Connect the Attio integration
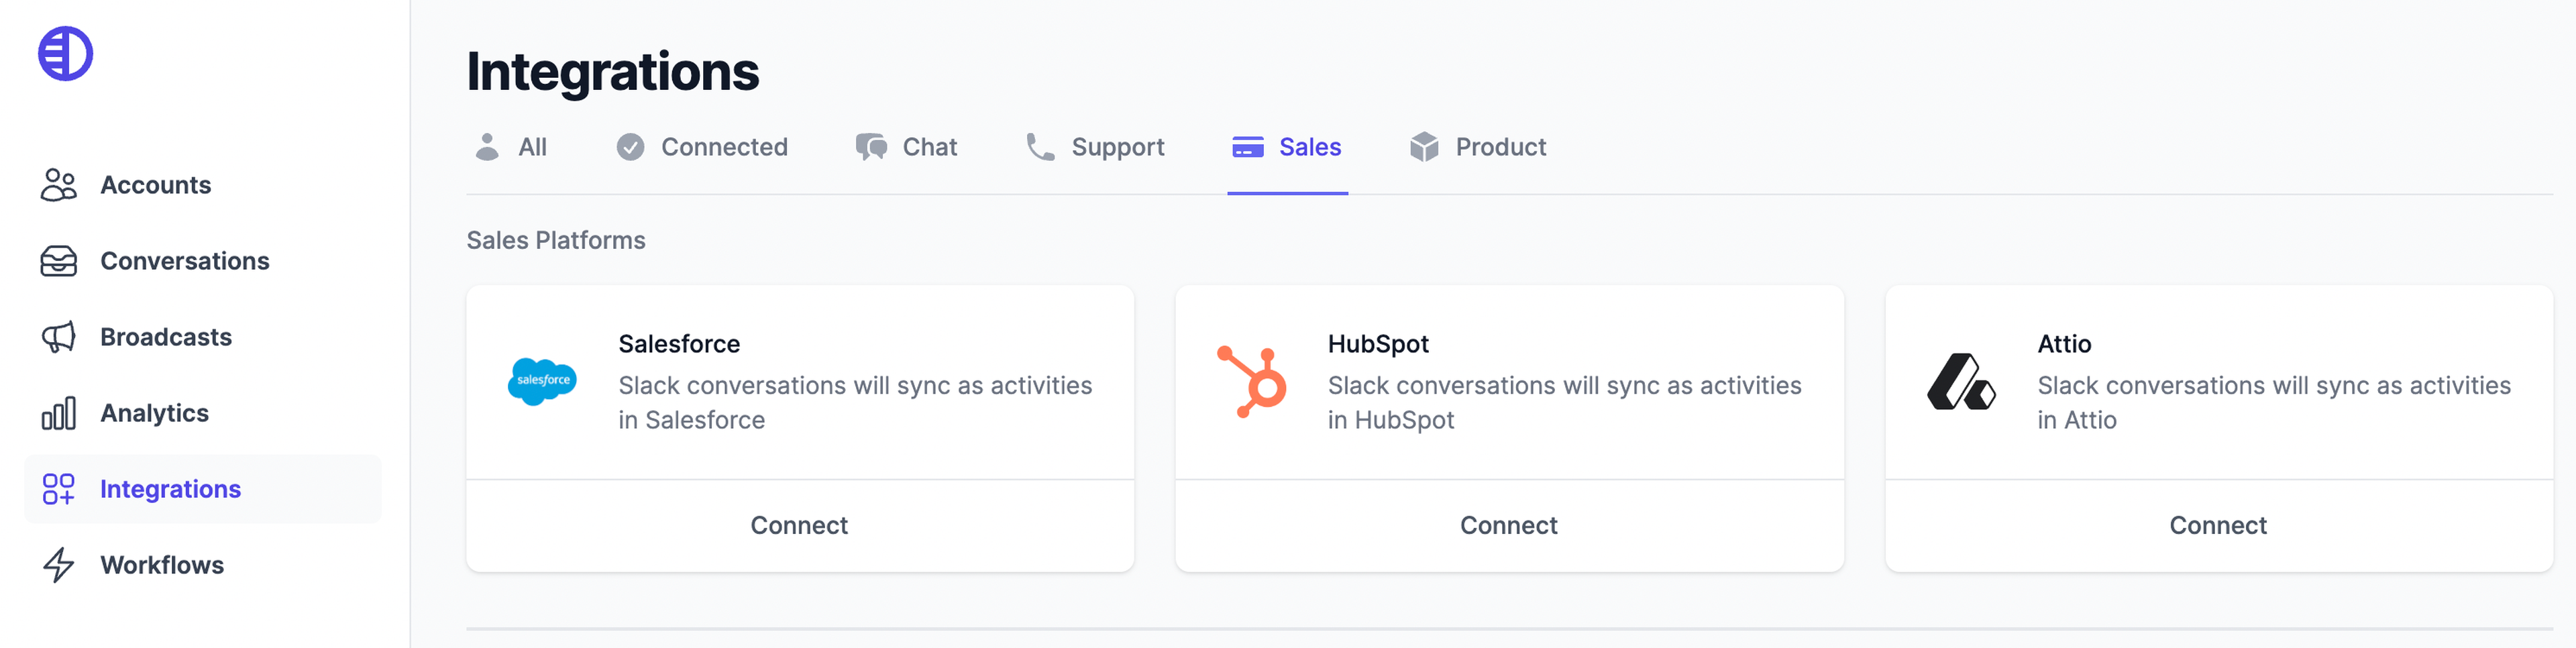The width and height of the screenshot is (2576, 648). (2218, 525)
